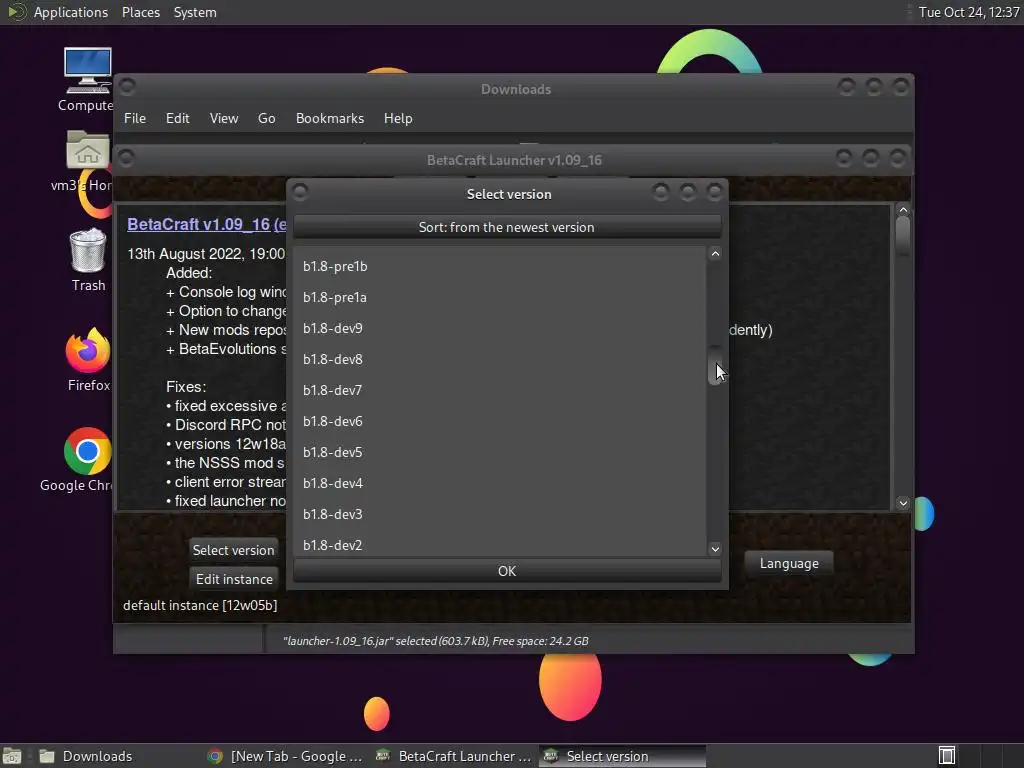Click Edit instance button in BetaCraft launcher

pos(234,579)
